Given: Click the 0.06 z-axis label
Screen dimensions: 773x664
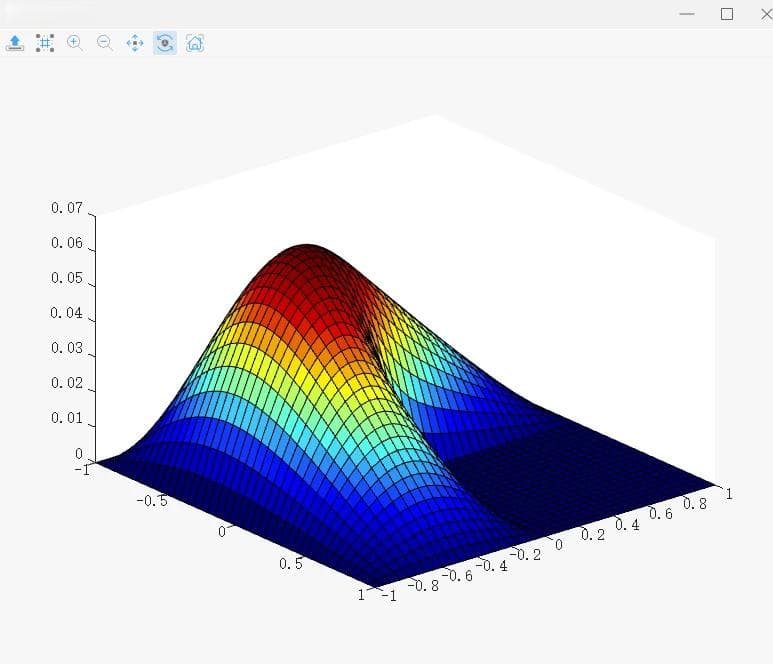Looking at the screenshot, I should 67,243.
